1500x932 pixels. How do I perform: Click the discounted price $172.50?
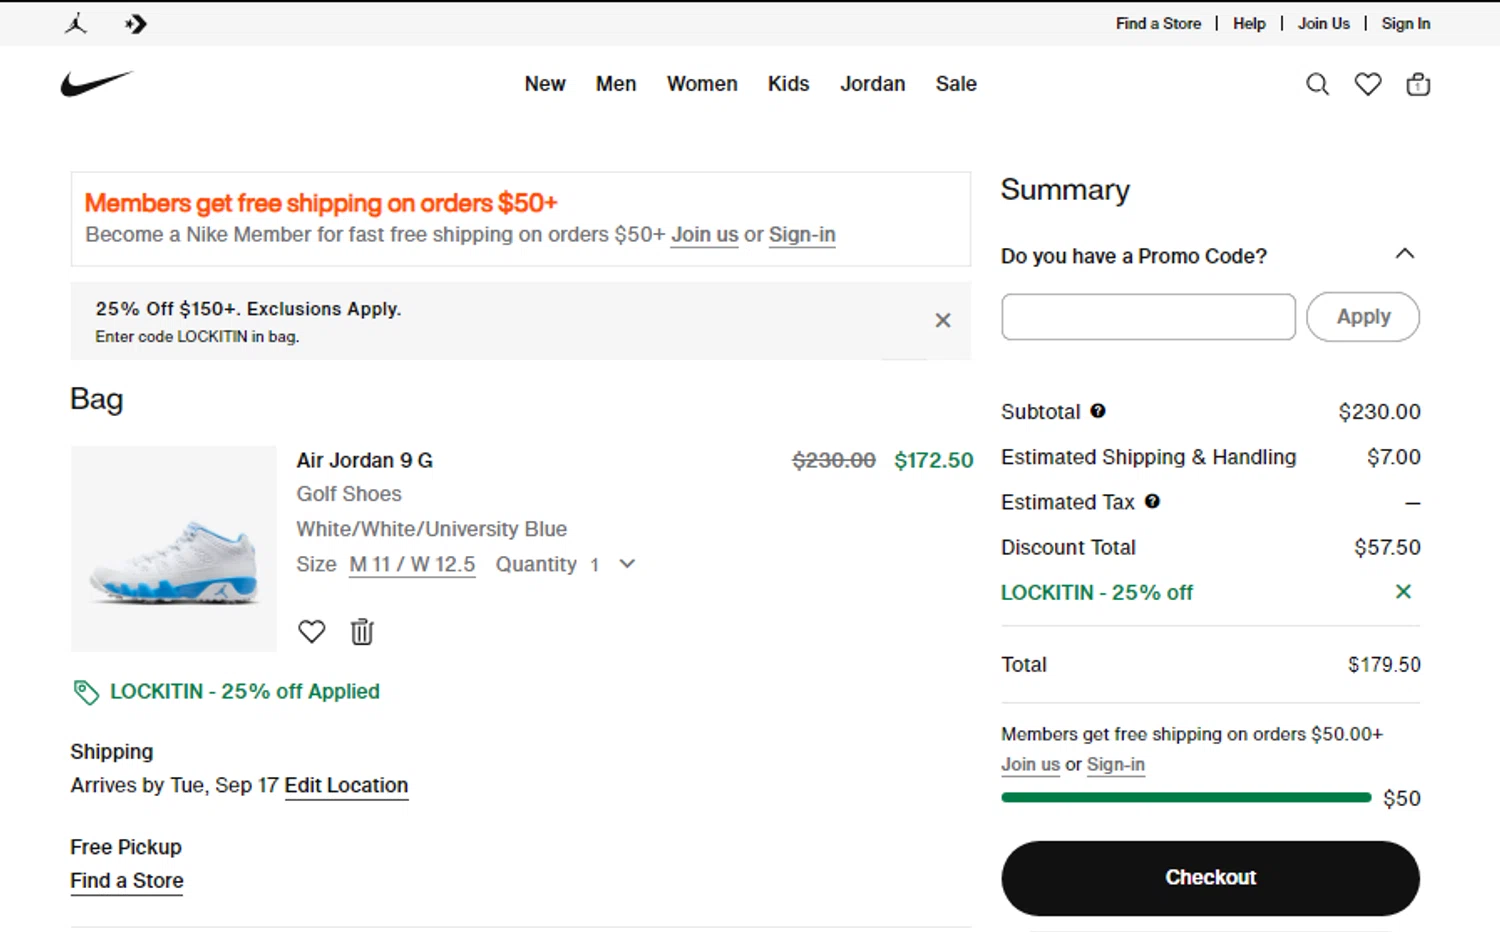click(933, 460)
